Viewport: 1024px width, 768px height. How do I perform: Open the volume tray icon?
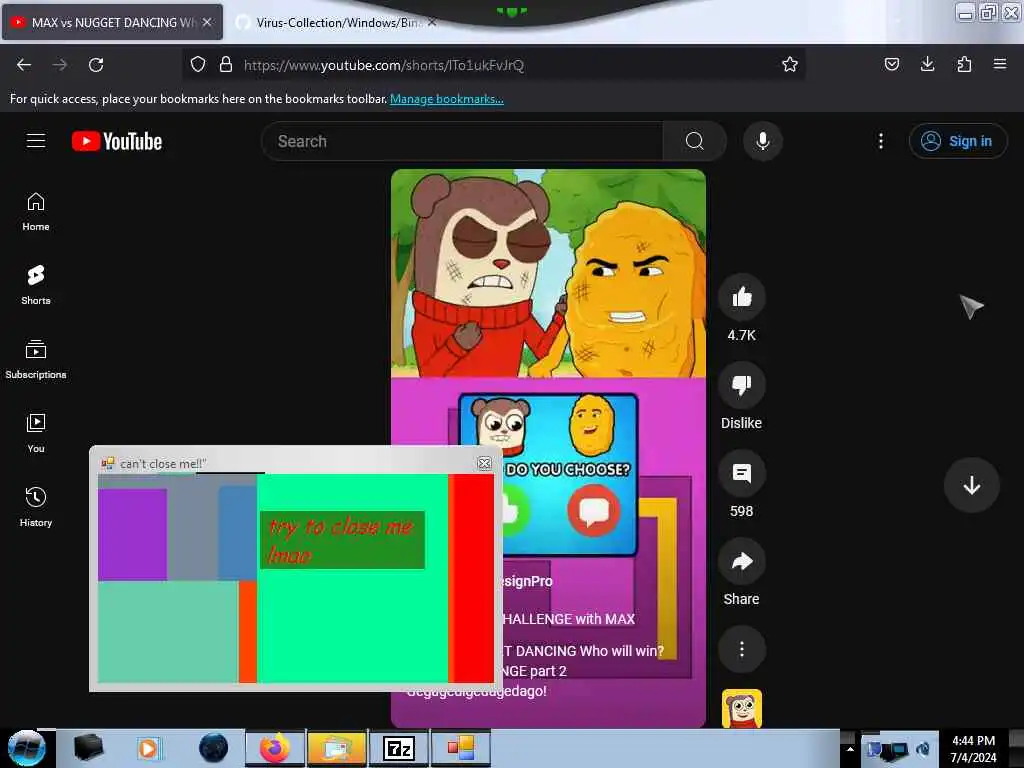coord(923,750)
